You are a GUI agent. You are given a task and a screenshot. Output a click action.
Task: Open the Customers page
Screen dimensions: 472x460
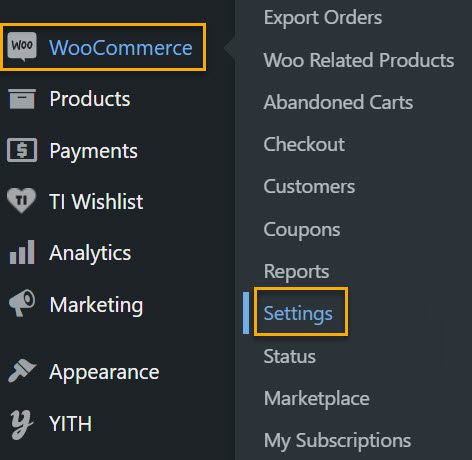tap(309, 186)
